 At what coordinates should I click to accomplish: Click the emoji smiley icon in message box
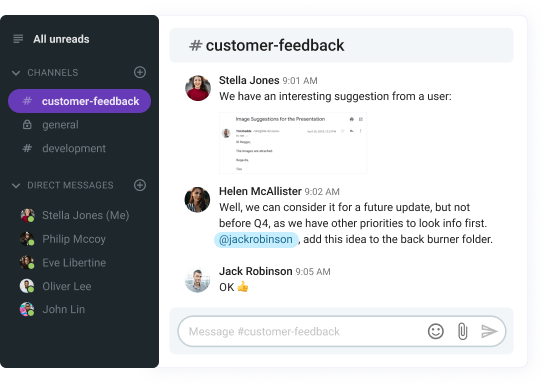(436, 331)
